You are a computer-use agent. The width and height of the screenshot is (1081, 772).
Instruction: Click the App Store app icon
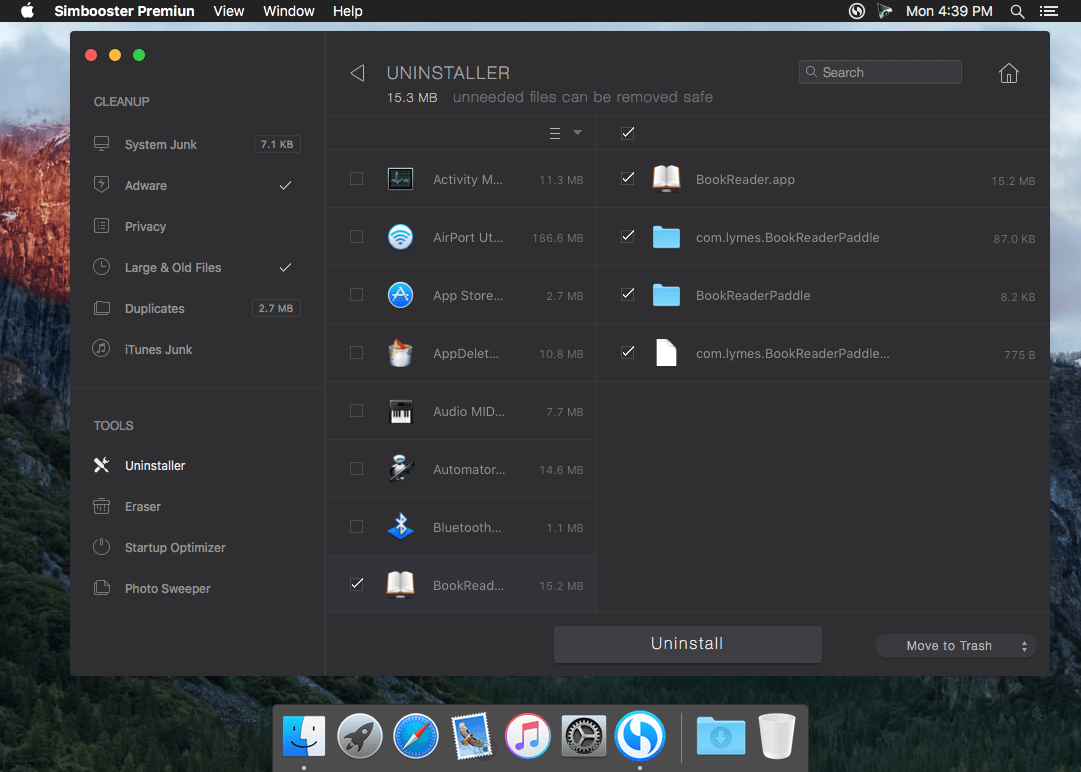click(401, 295)
